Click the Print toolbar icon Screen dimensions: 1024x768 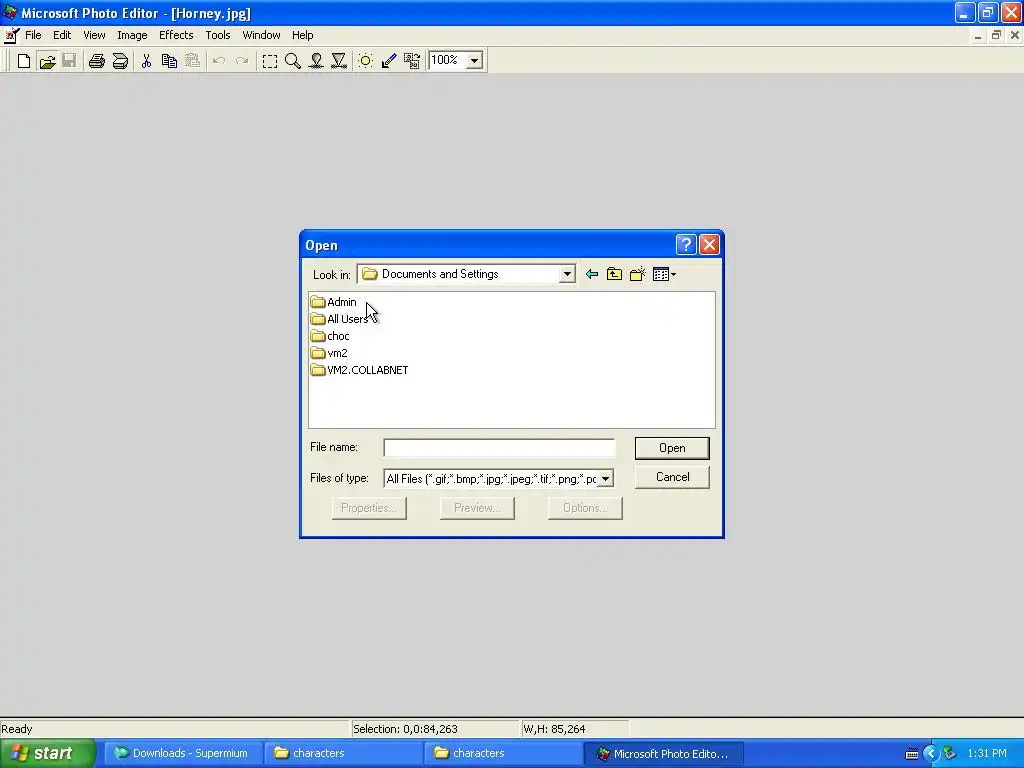(97, 61)
